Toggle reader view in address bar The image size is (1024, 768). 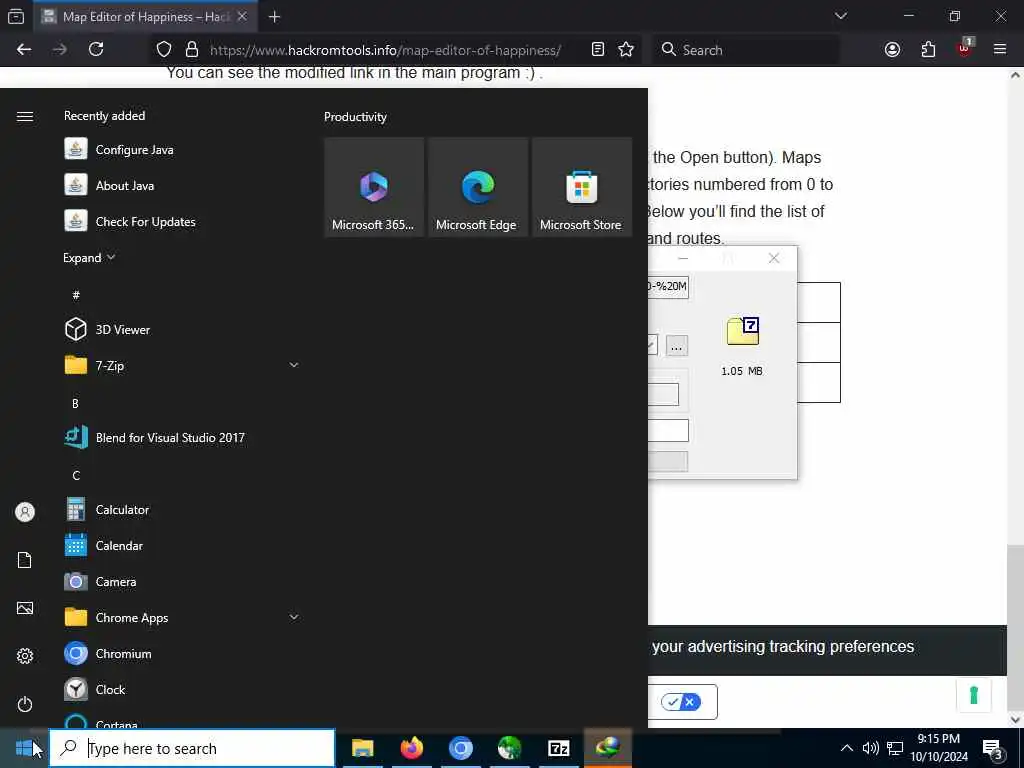click(598, 50)
